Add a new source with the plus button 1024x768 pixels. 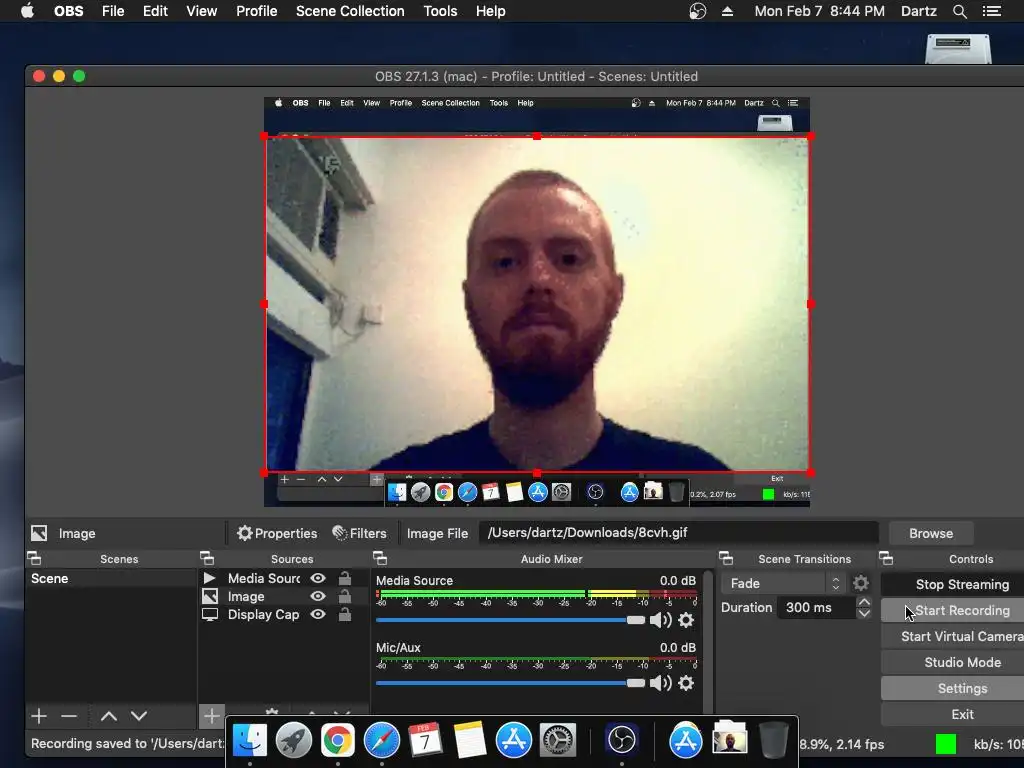point(211,716)
